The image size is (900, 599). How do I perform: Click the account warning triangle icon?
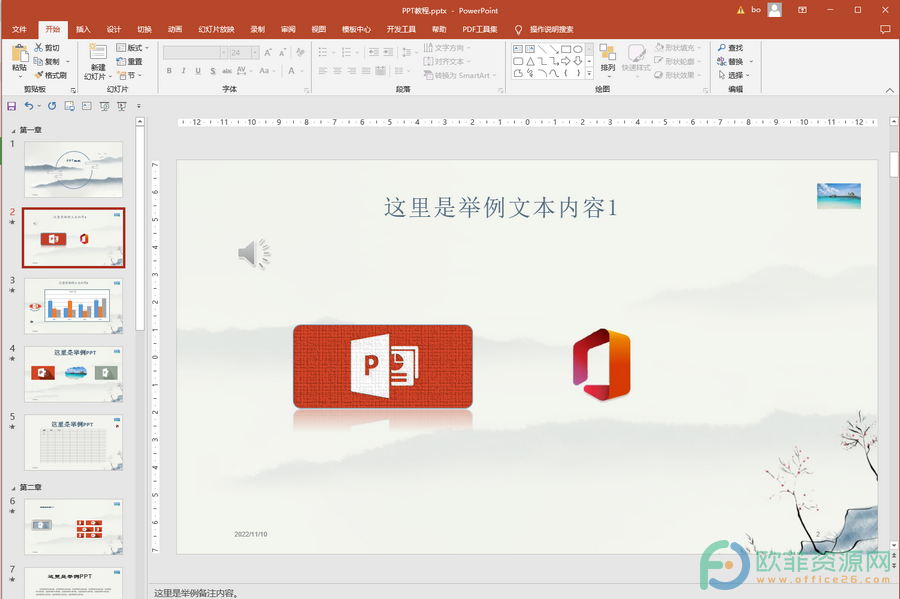[740, 10]
